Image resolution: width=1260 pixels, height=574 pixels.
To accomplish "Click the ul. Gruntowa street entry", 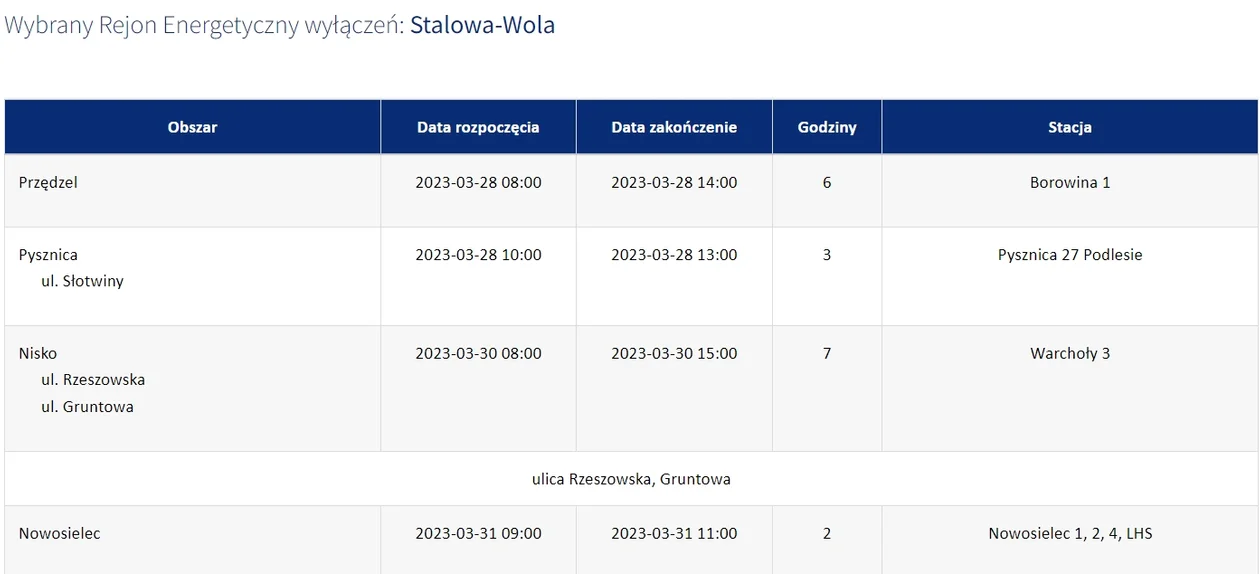I will tap(87, 407).
